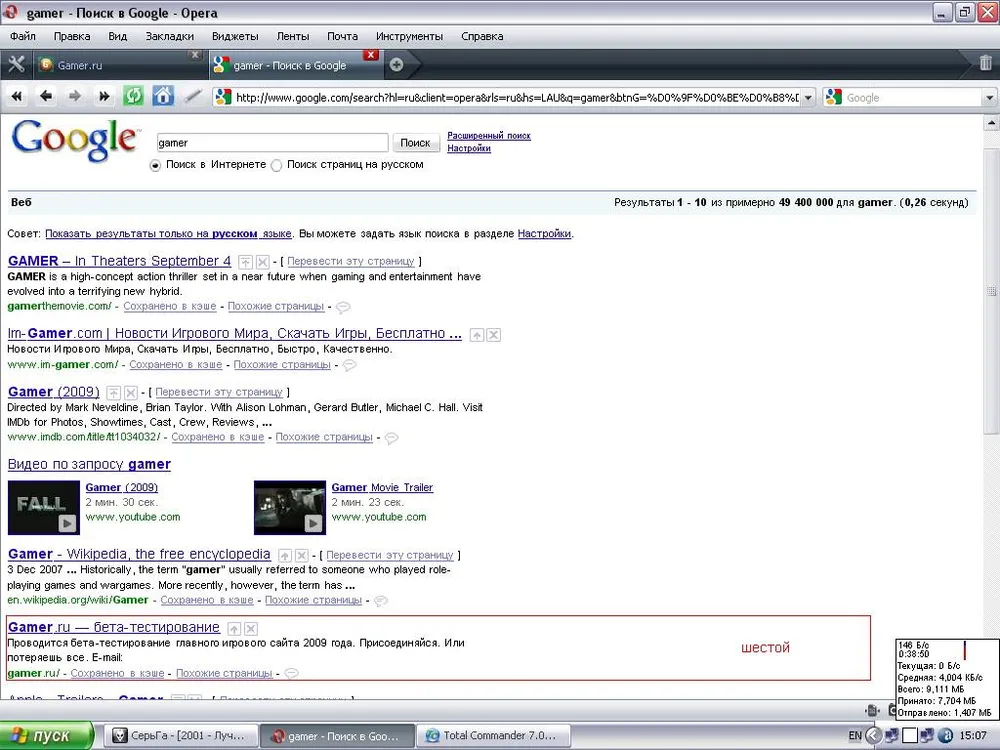Viewport: 1000px width, 750px height.
Task: Click the Back navigation arrow
Action: tap(45, 97)
